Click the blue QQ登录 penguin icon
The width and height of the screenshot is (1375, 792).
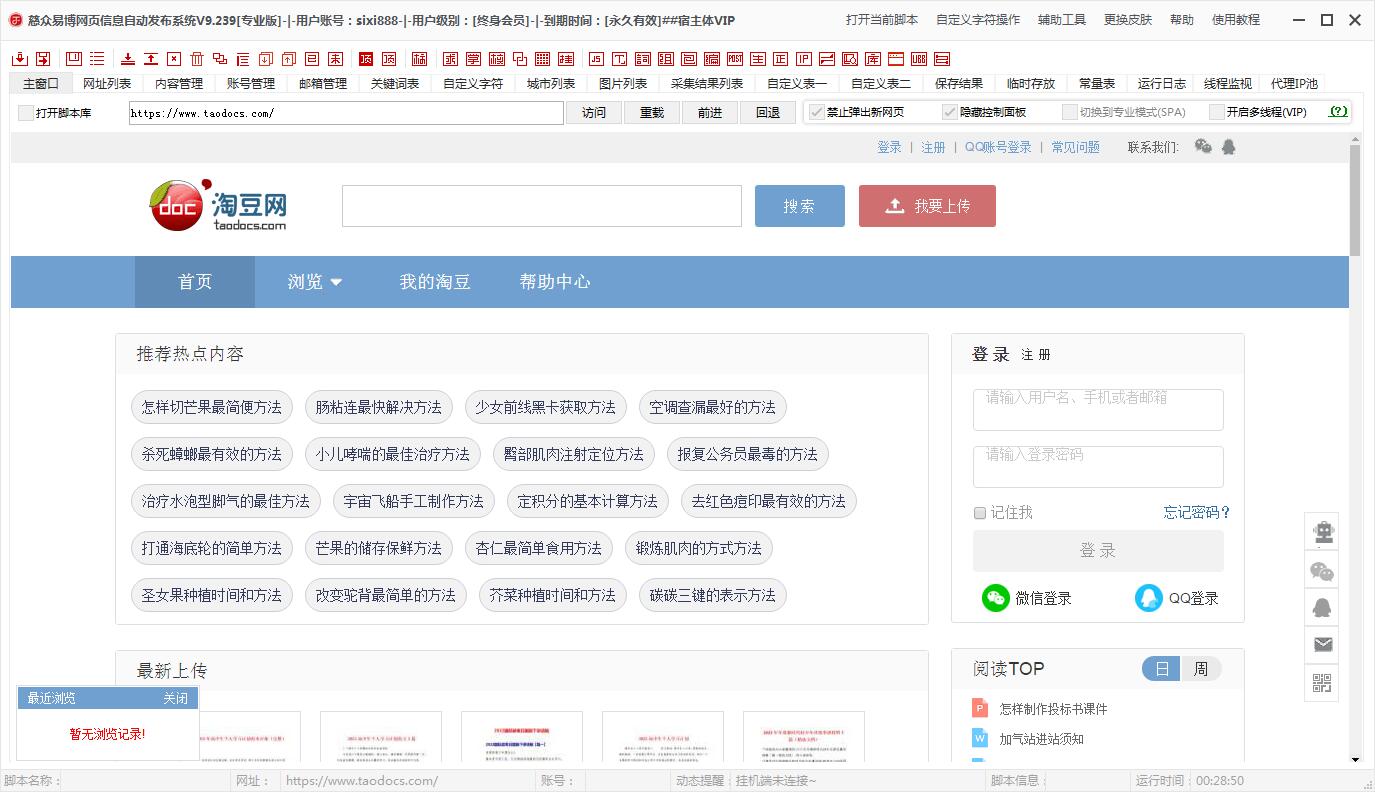(x=1149, y=598)
